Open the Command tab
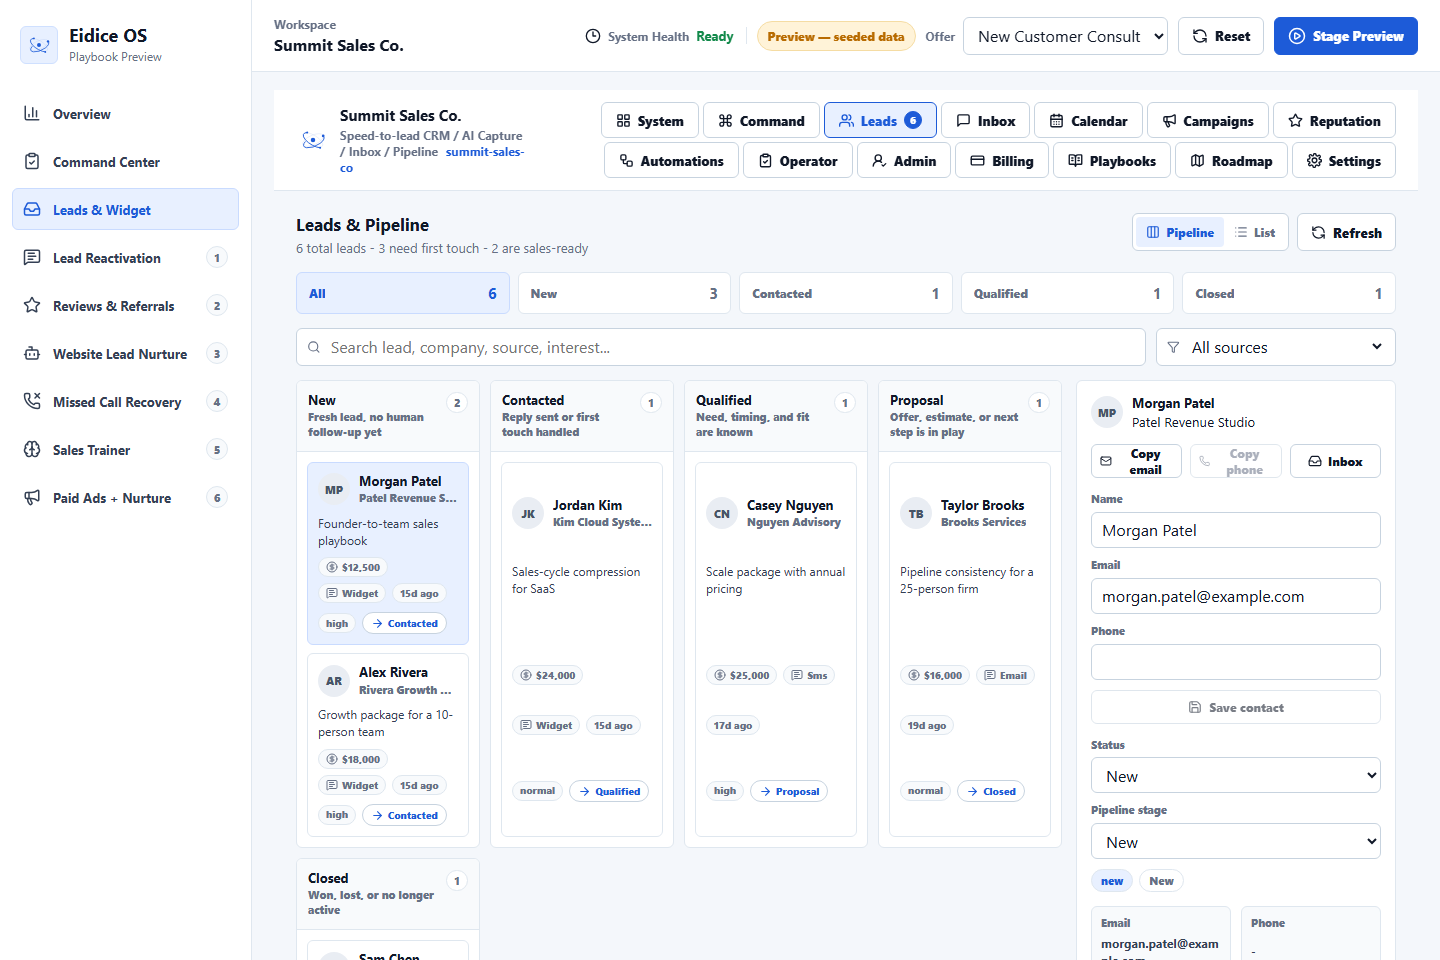The image size is (1440, 960). [x=761, y=120]
